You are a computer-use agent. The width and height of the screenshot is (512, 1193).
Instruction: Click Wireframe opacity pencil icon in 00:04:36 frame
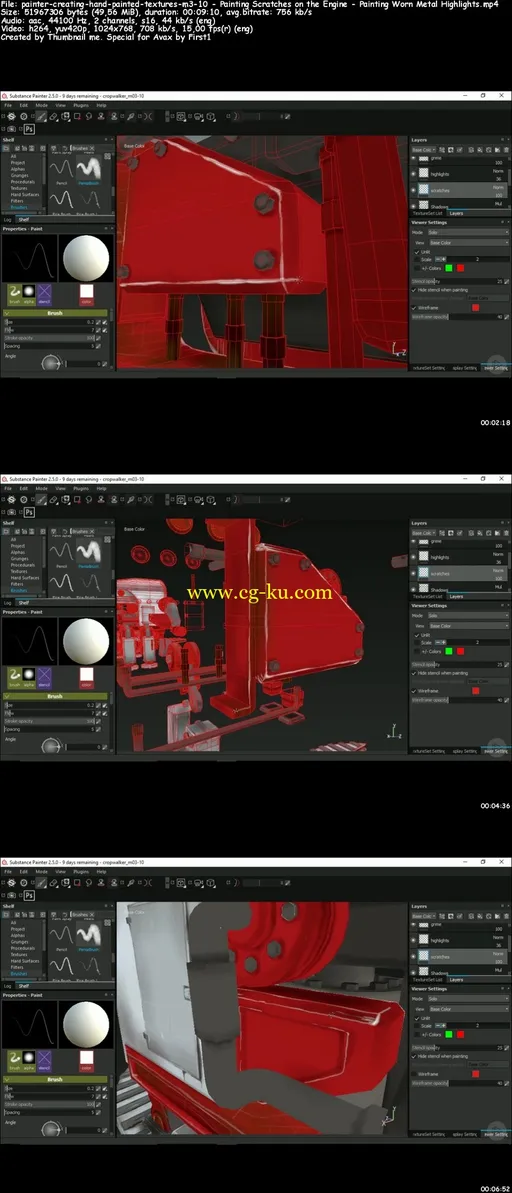pyautogui.click(x=507, y=701)
